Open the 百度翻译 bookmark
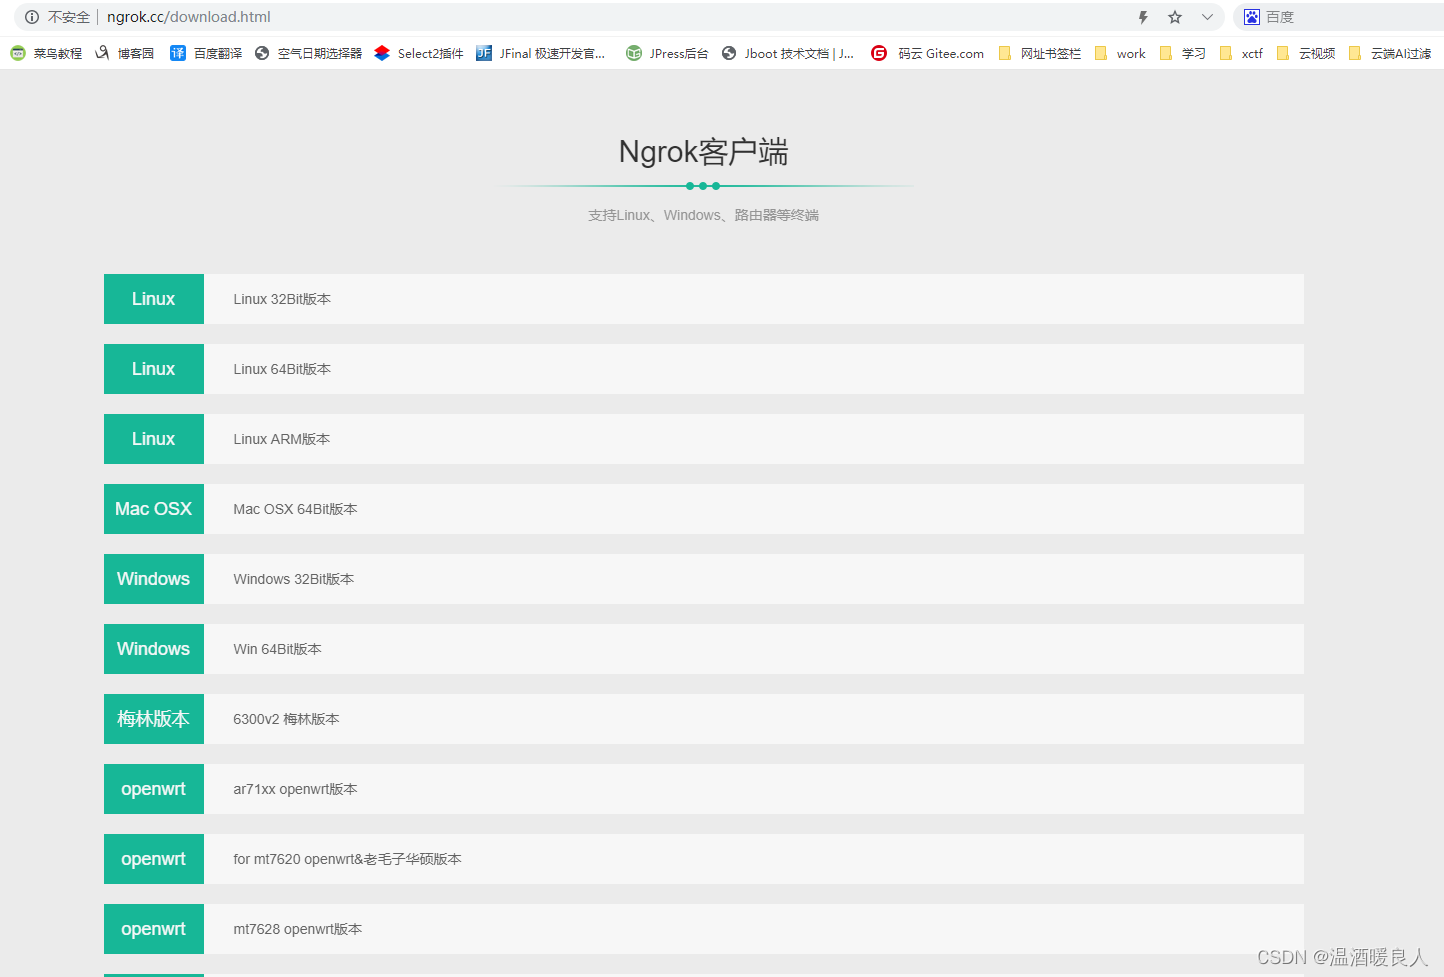Image resolution: width=1444 pixels, height=977 pixels. click(x=206, y=53)
